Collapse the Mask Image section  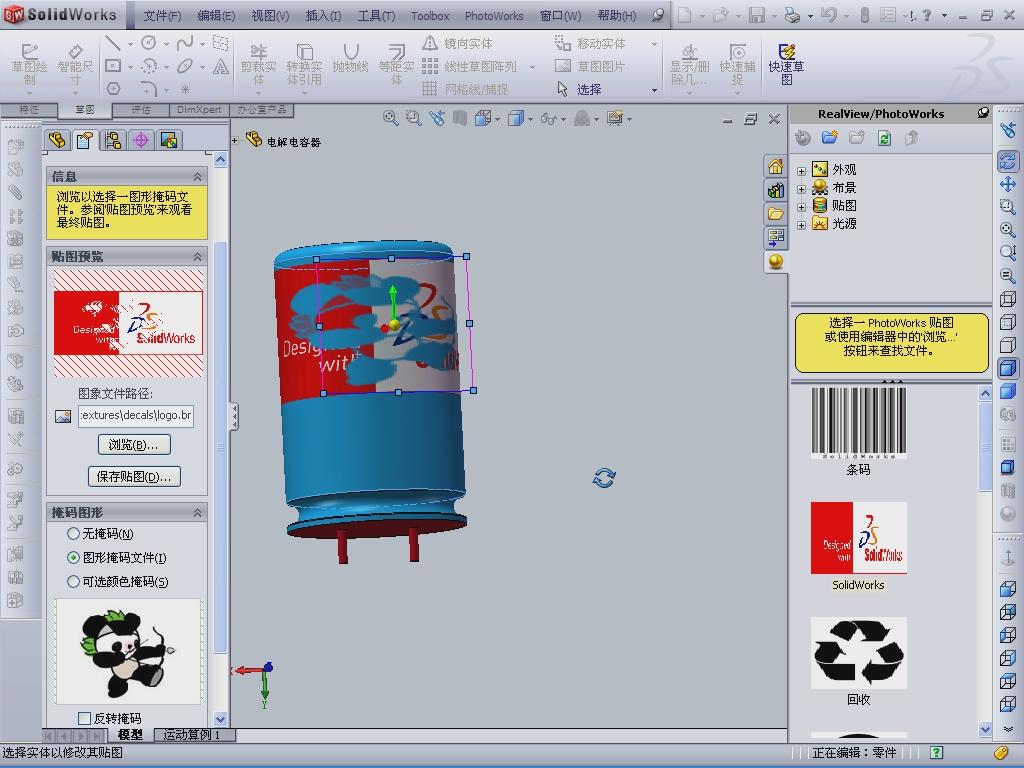pyautogui.click(x=197, y=513)
